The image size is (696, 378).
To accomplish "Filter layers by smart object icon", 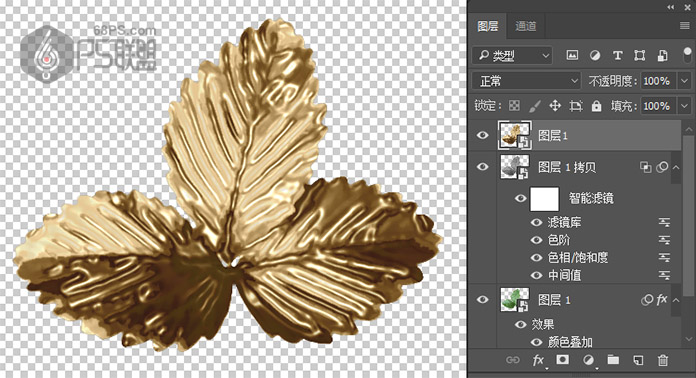I will coord(662,55).
